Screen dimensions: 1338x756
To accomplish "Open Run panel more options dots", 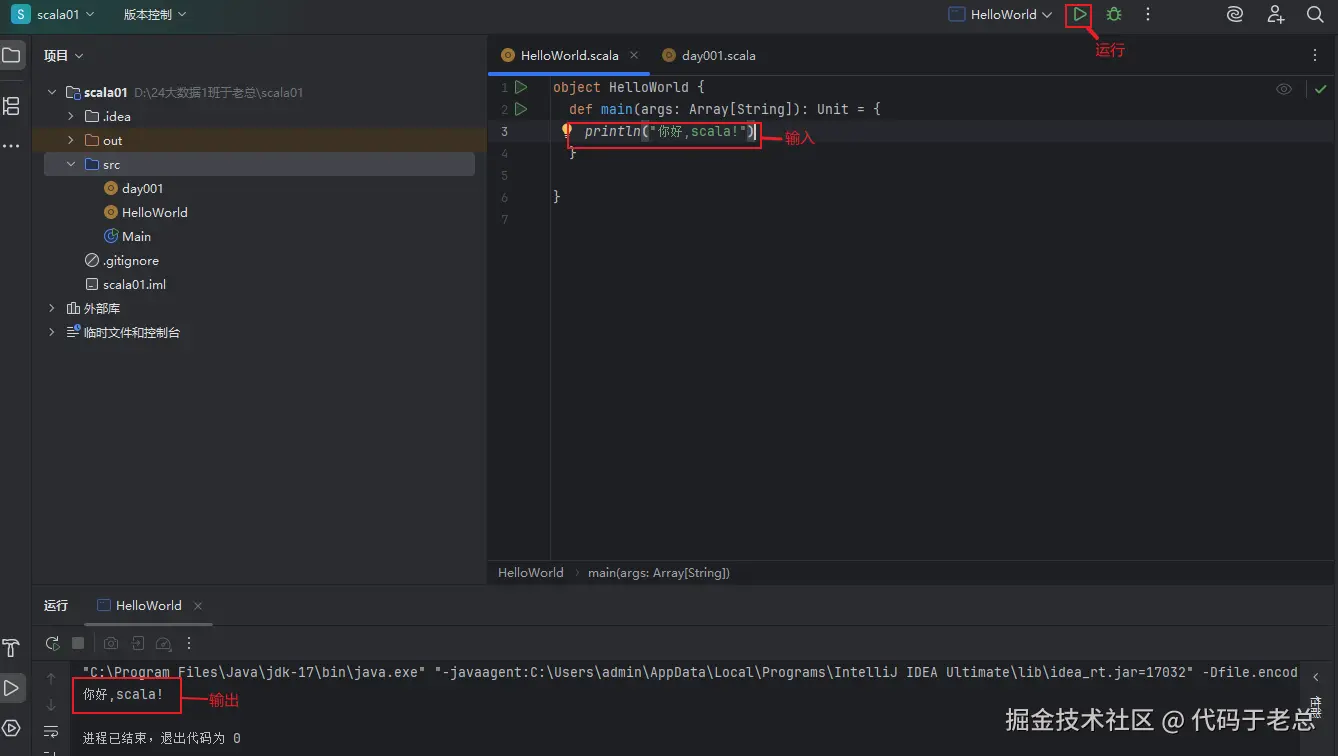I will pos(189,644).
